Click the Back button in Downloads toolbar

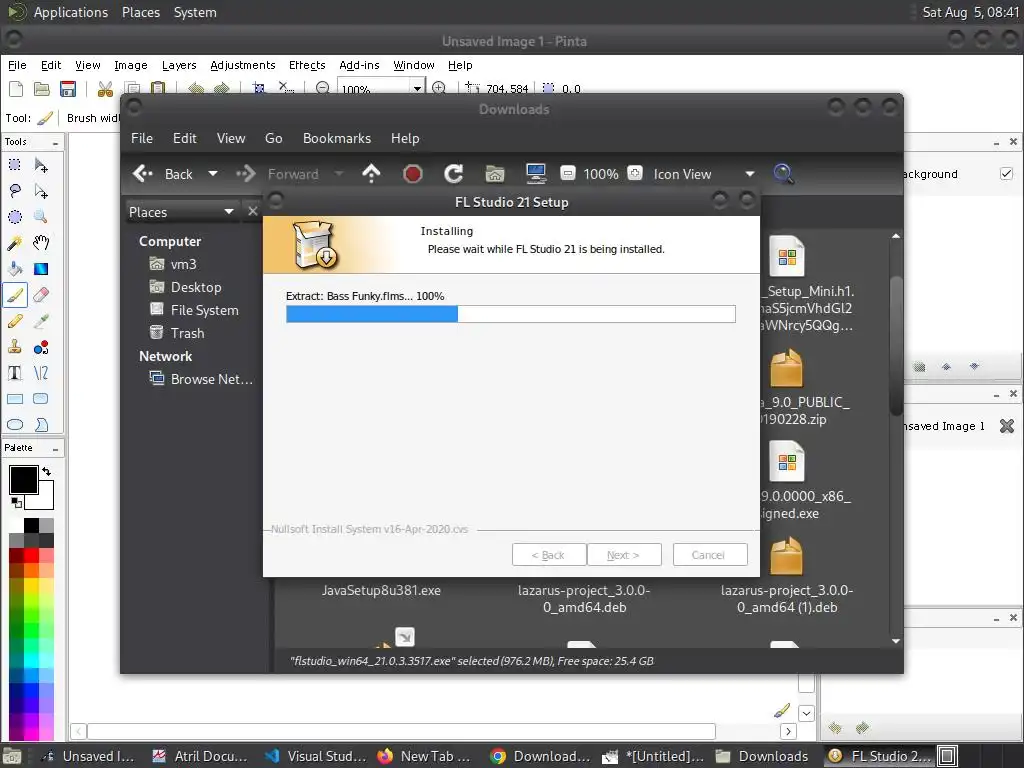click(163, 174)
